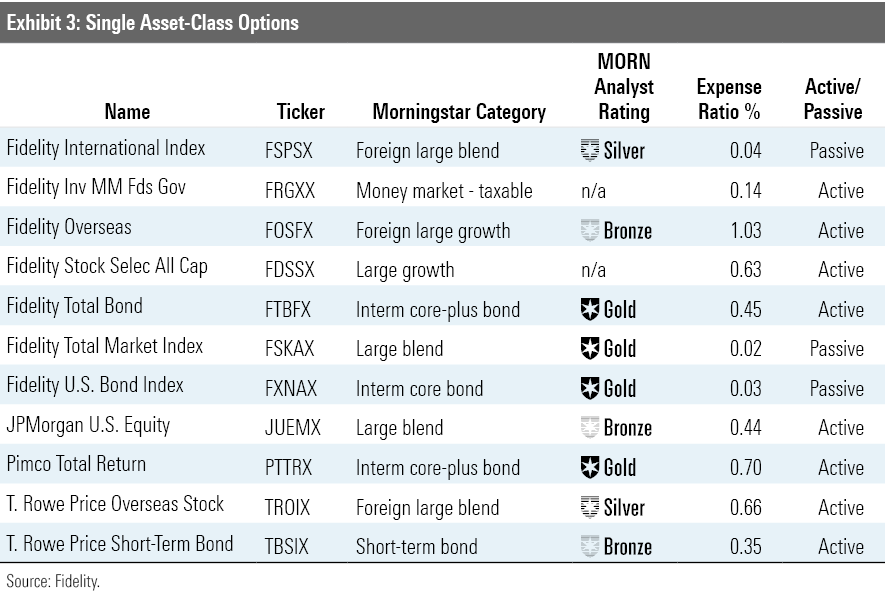Click the Exhibit 3 title bar
This screenshot has height=607, width=885.
tap(442, 23)
